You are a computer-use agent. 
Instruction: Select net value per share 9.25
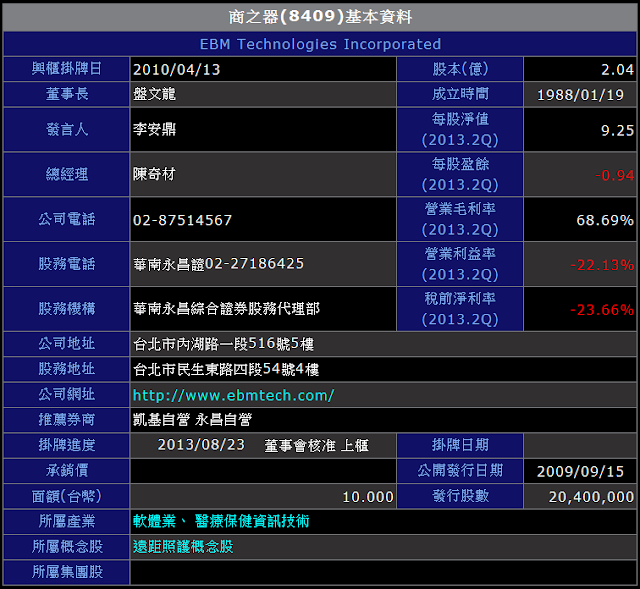pyautogui.click(x=617, y=130)
